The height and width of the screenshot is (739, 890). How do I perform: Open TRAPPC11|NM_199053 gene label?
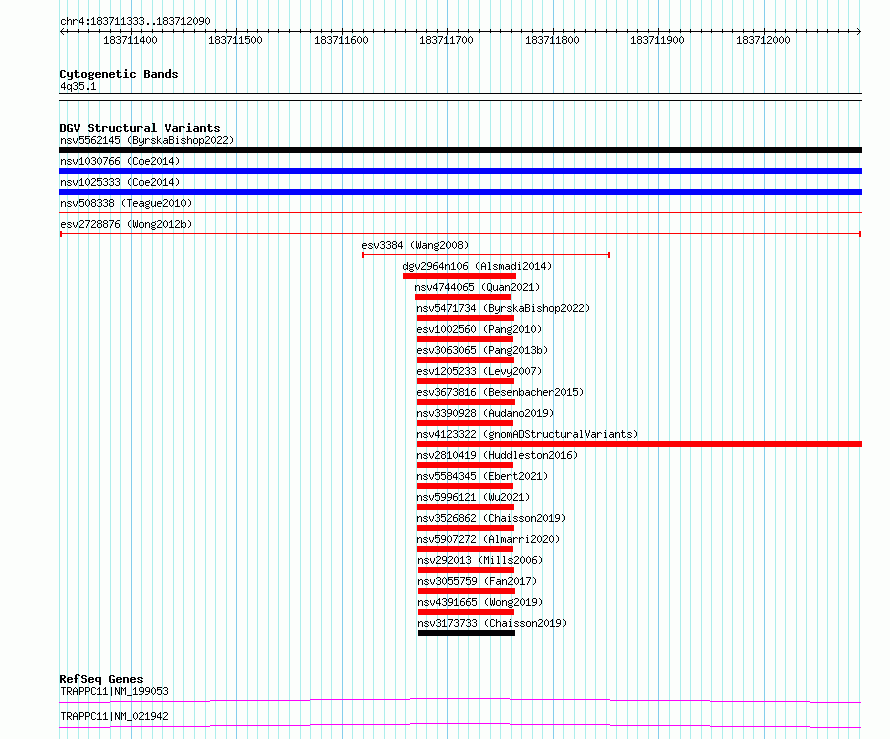(114, 691)
